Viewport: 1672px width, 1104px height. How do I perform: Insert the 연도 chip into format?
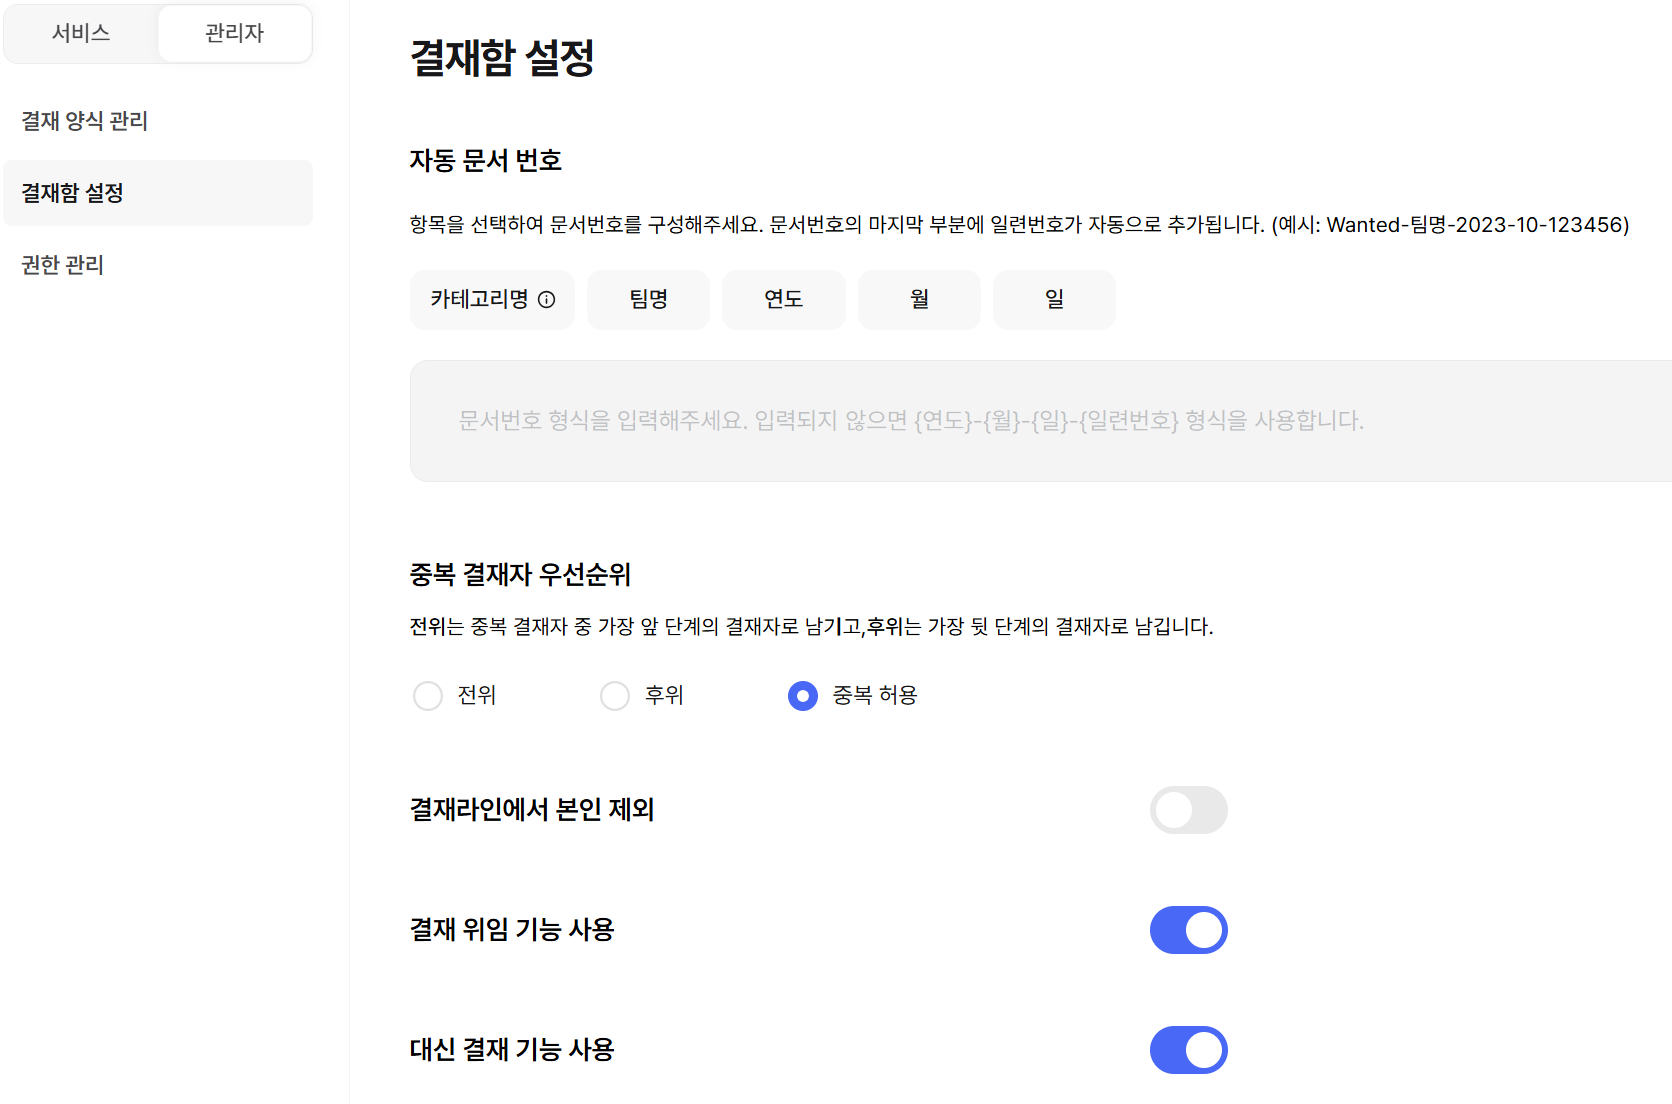[x=784, y=300]
